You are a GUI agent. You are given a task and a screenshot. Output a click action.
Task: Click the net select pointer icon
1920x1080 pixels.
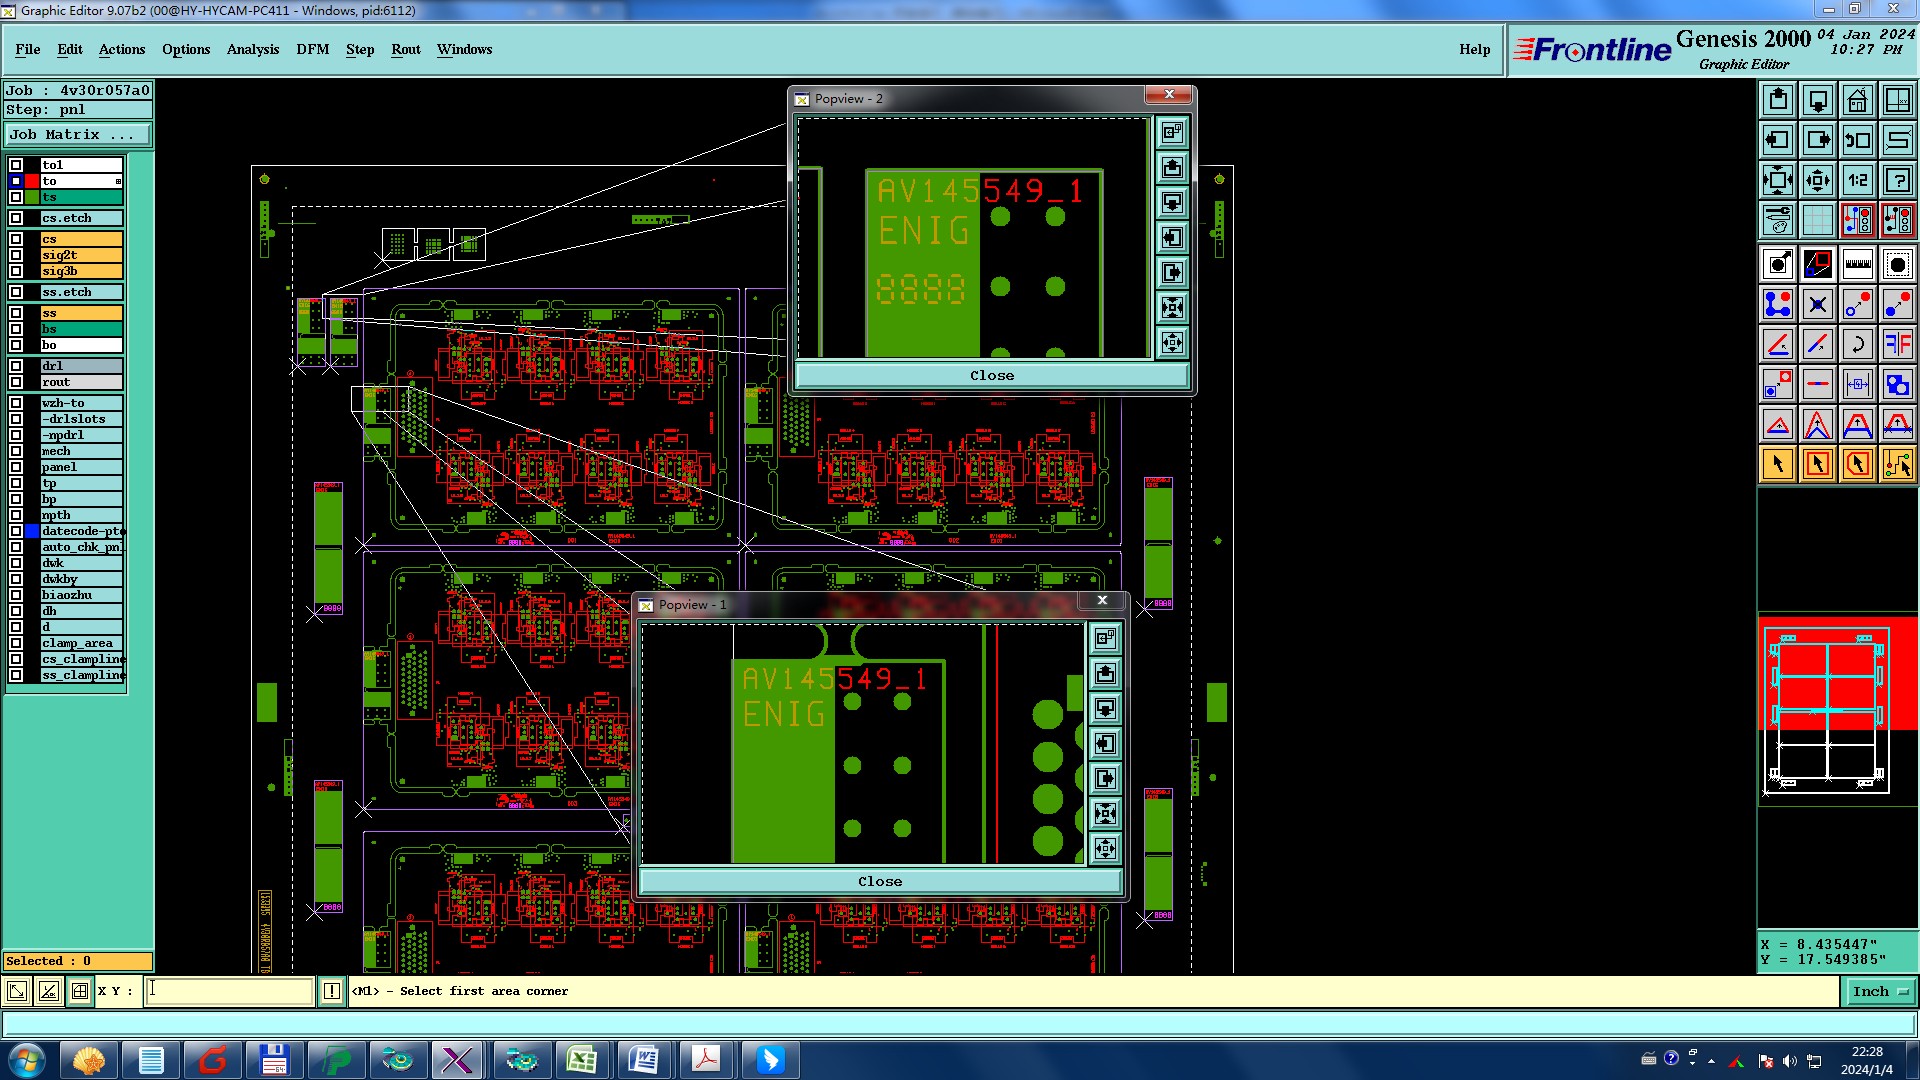(x=1898, y=464)
